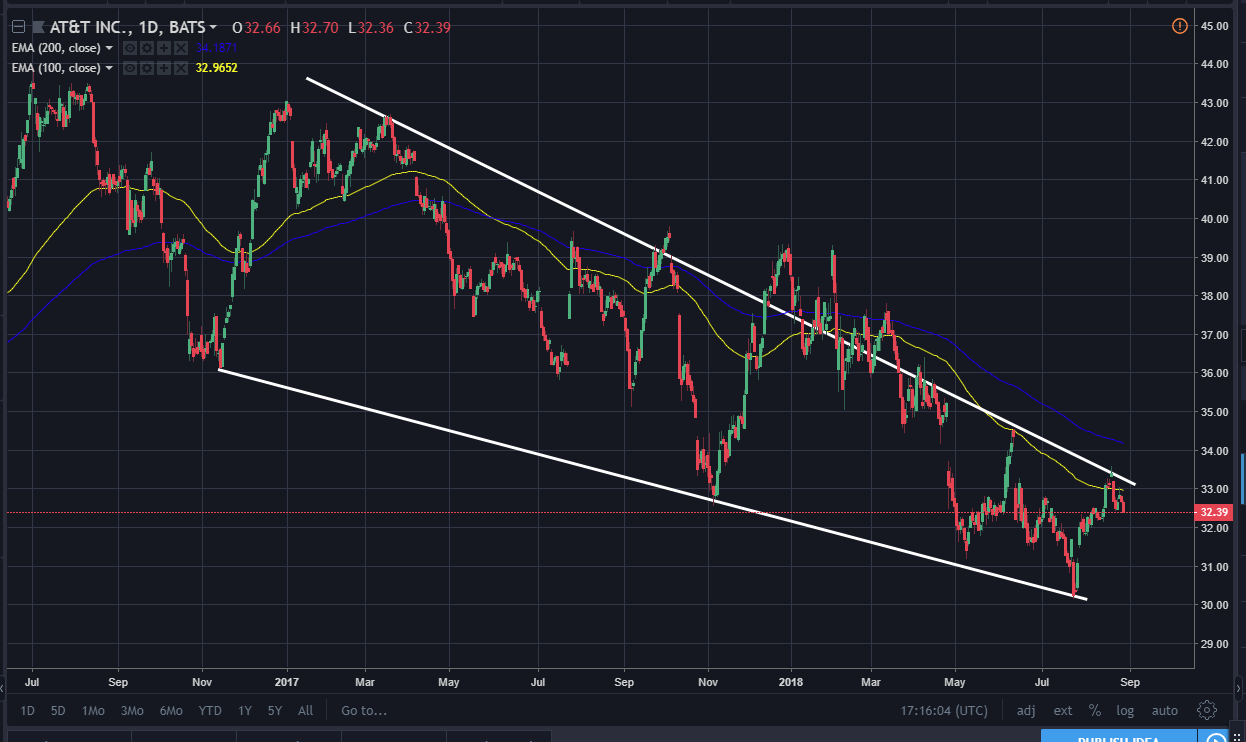
Task: Open EMA 100 settings gear icon
Action: pyautogui.click(x=146, y=68)
